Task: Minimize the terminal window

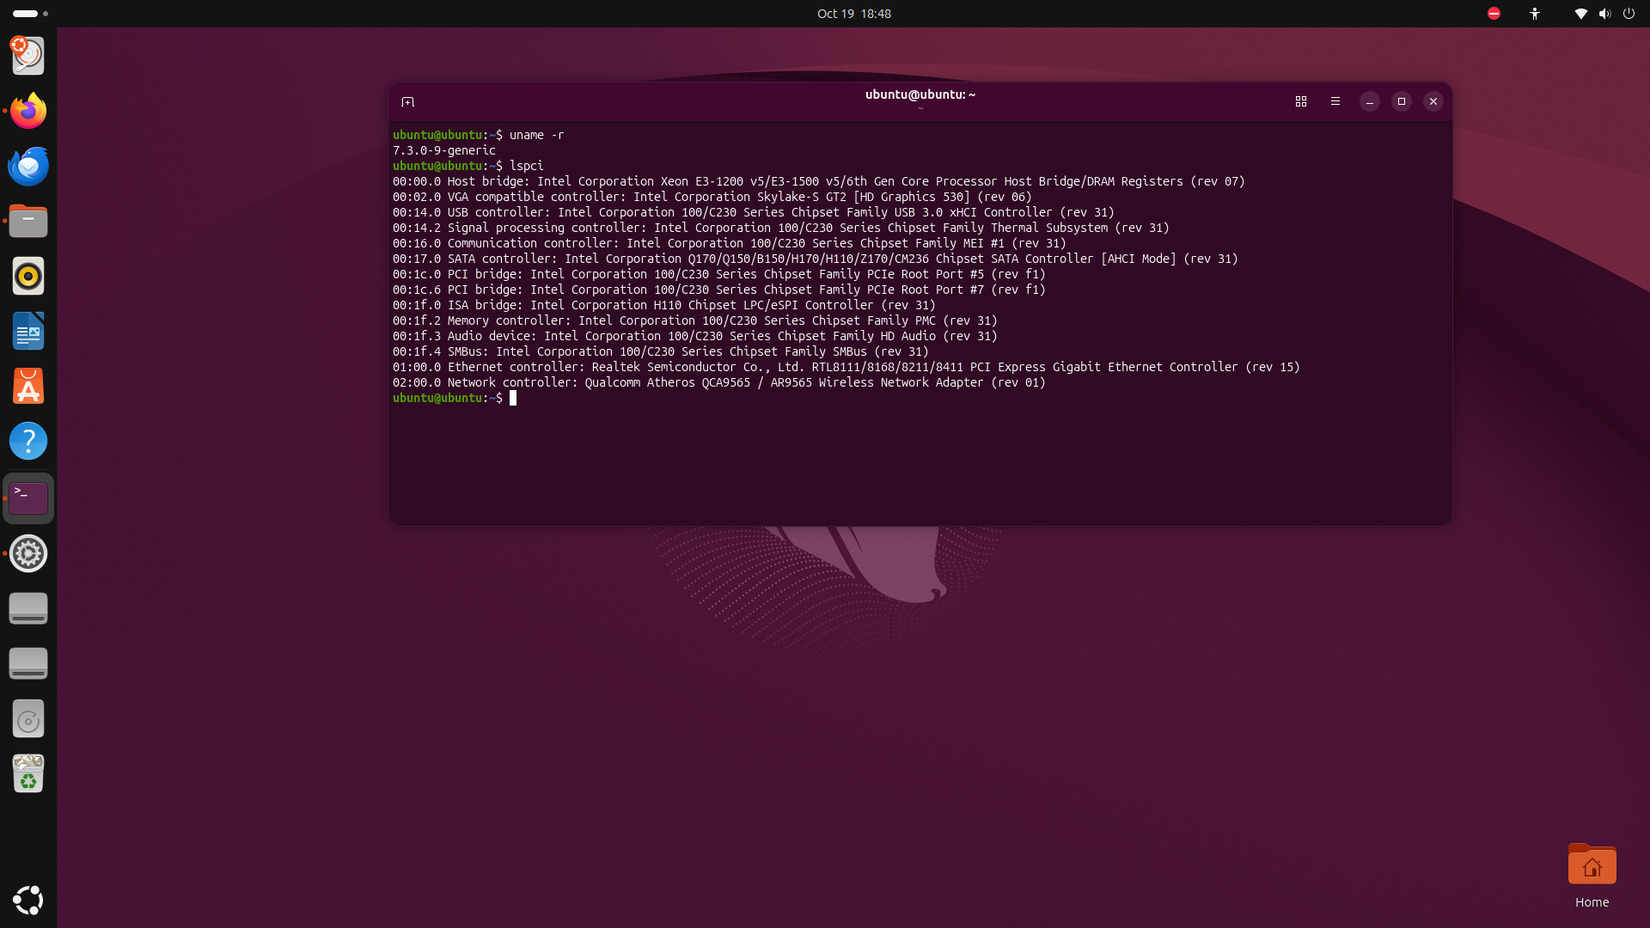Action: (x=1370, y=102)
